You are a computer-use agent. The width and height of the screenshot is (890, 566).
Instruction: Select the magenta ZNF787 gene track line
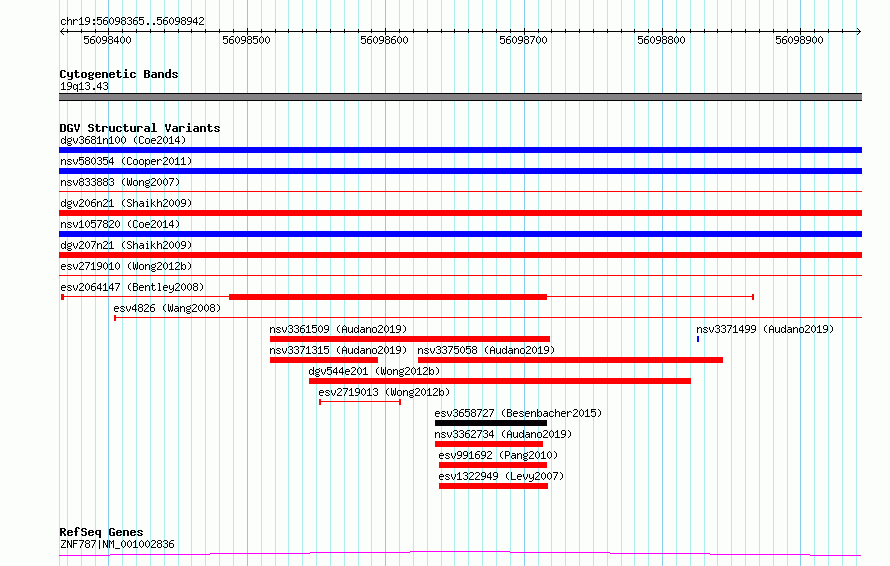pyautogui.click(x=460, y=553)
